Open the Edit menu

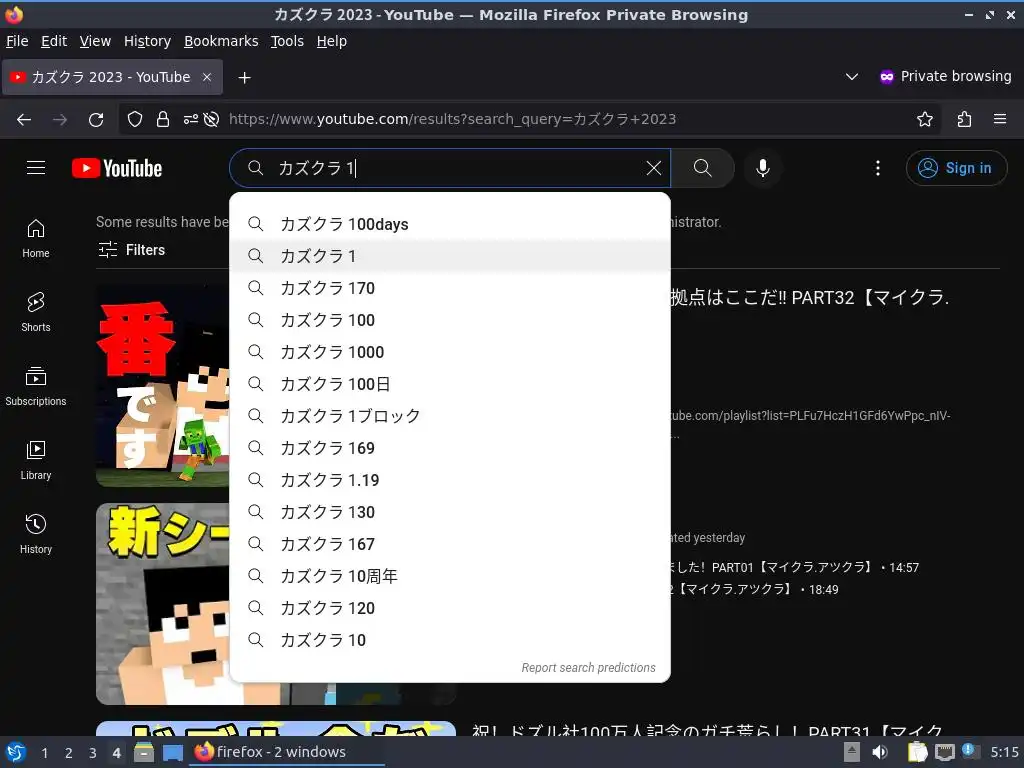pos(54,41)
